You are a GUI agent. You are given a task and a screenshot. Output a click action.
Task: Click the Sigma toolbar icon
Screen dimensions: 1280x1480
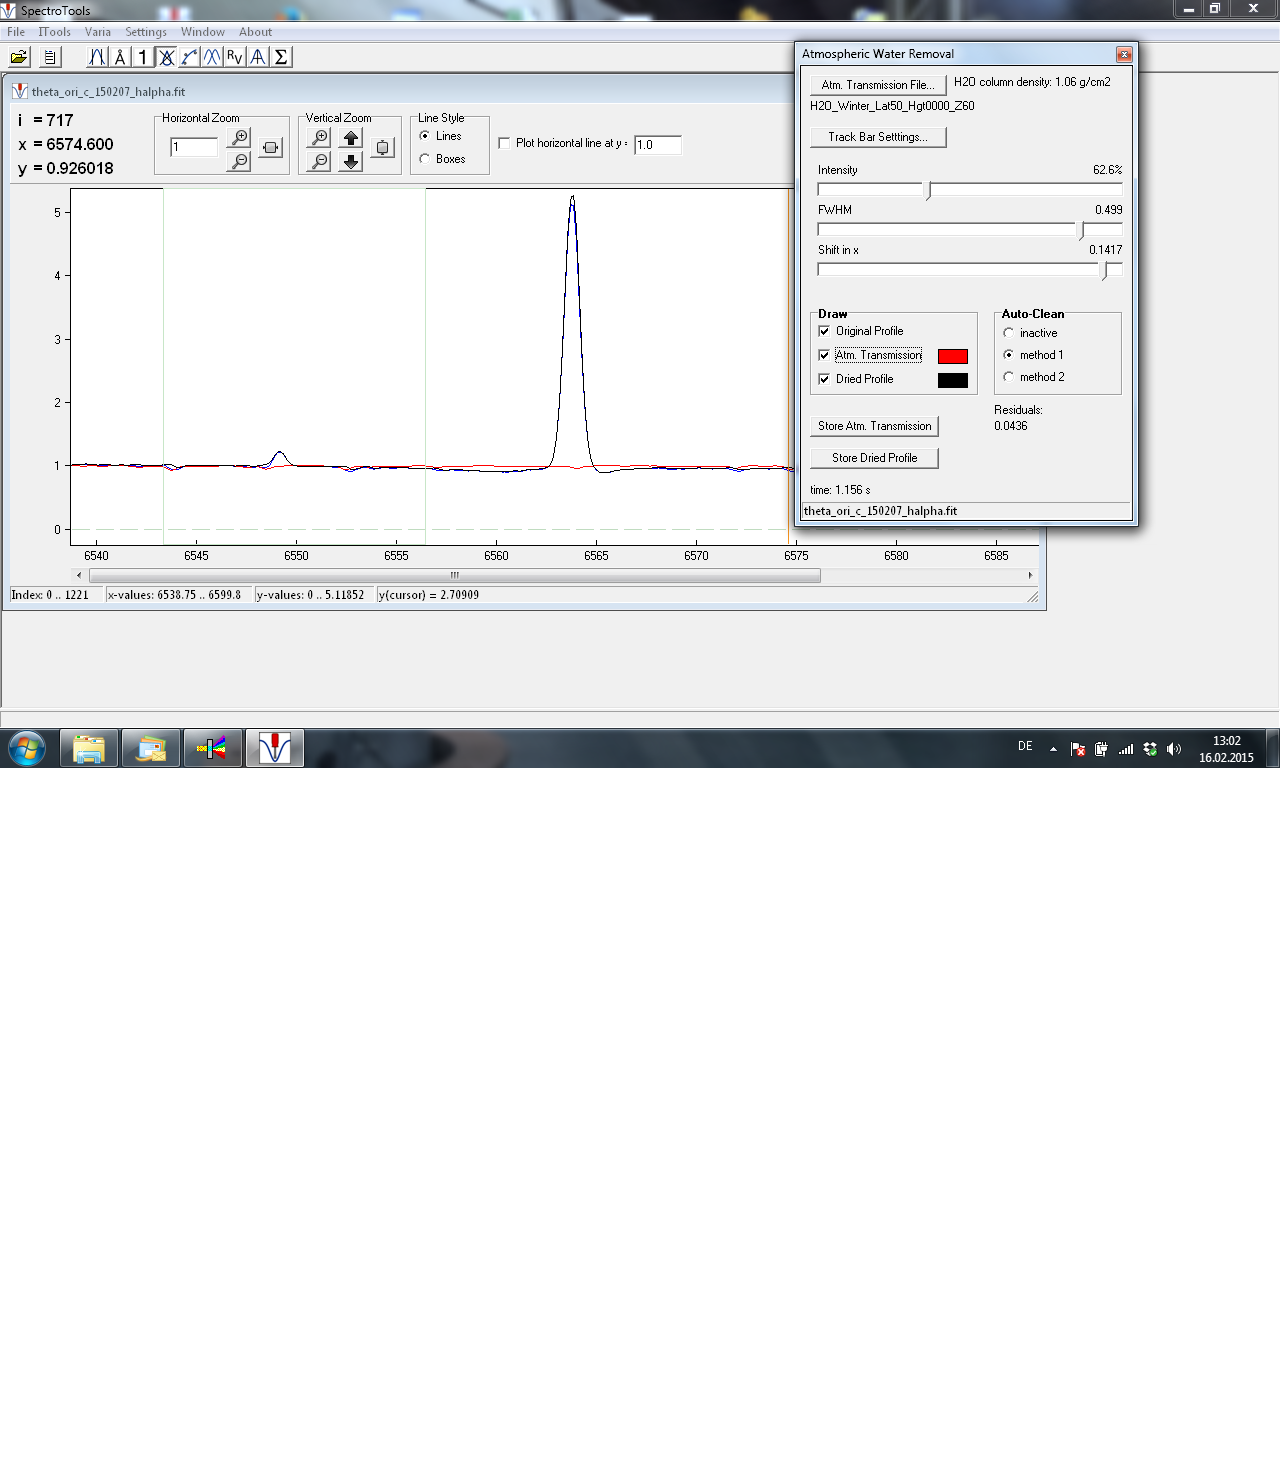pyautogui.click(x=281, y=57)
